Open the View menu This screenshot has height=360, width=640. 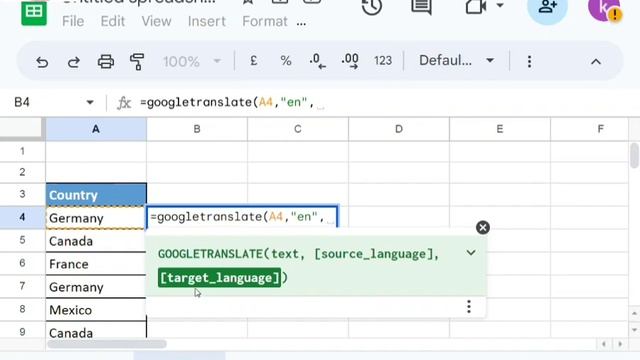(x=156, y=21)
